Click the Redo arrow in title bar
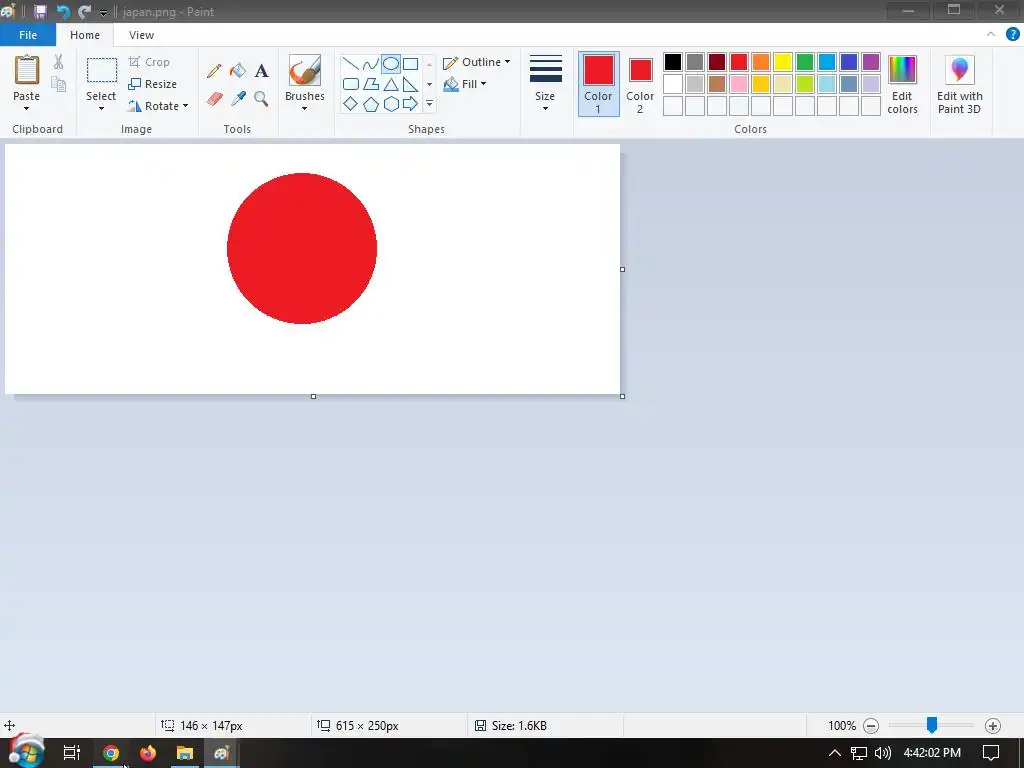 84,12
